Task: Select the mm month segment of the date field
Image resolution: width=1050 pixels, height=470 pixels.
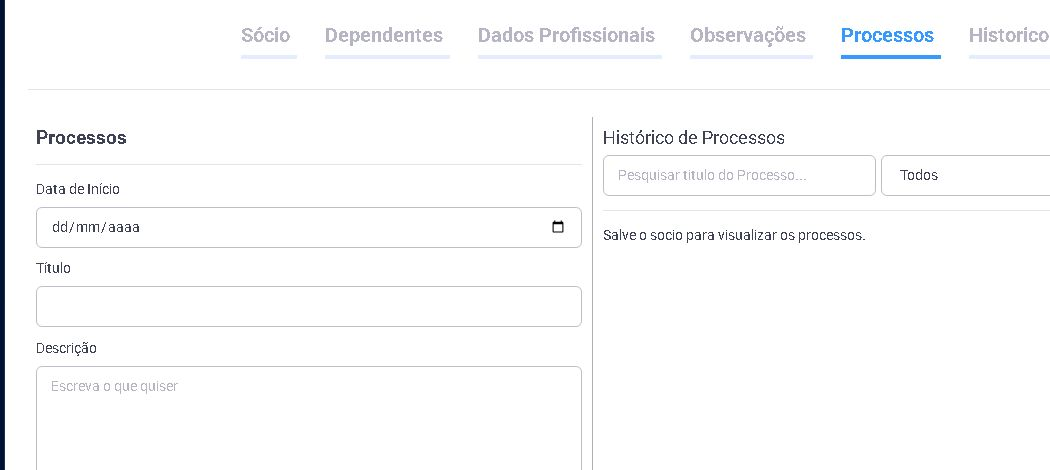Action: click(86, 227)
